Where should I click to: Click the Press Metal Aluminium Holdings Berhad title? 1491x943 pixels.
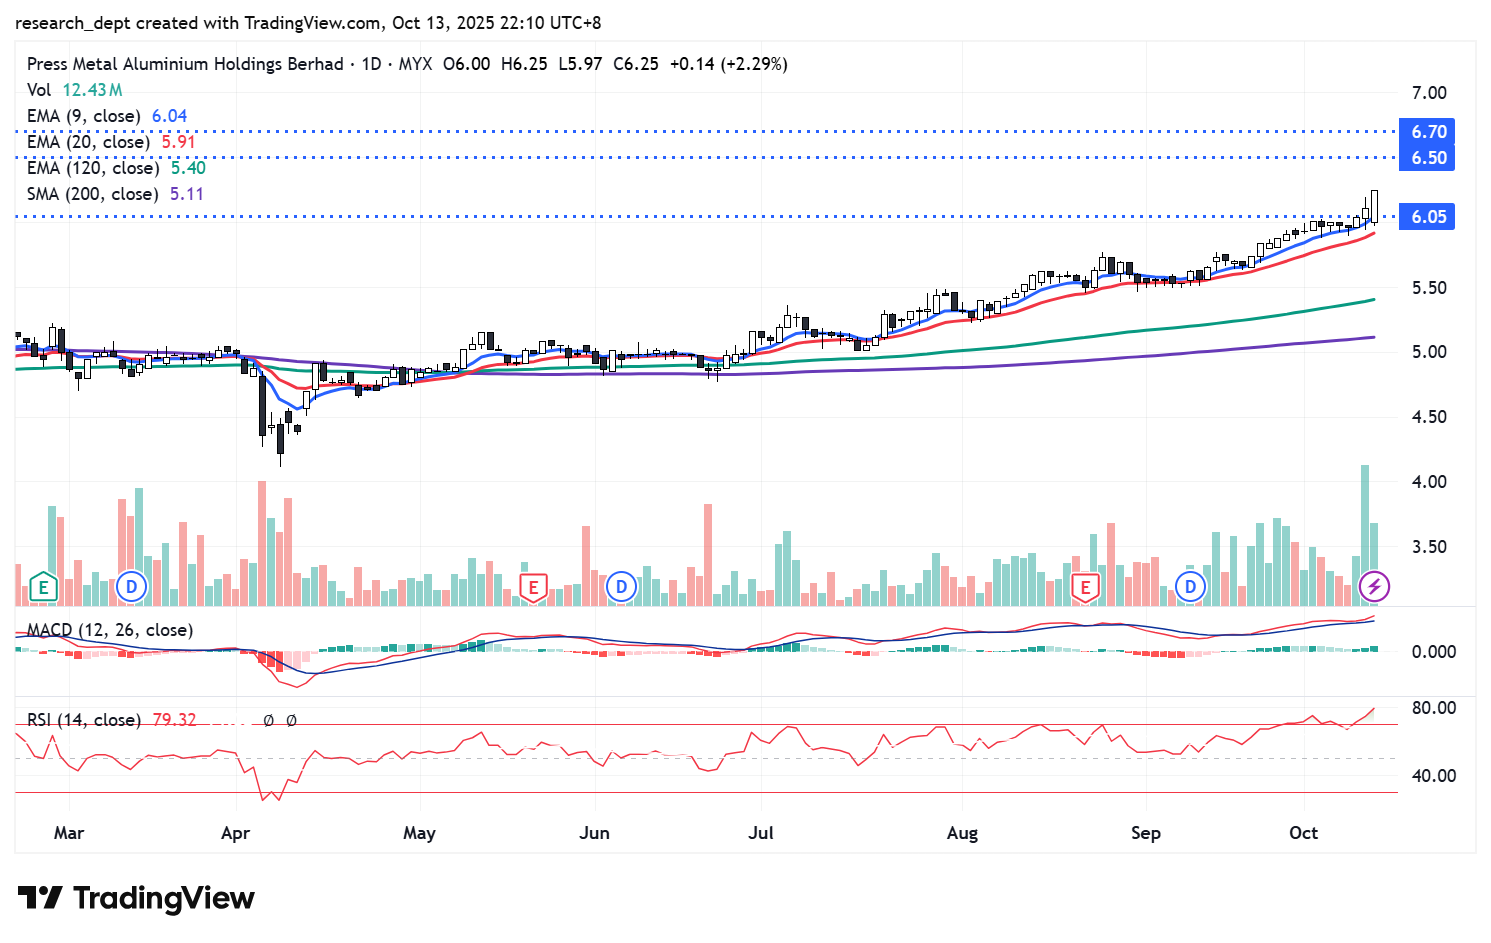click(x=185, y=64)
